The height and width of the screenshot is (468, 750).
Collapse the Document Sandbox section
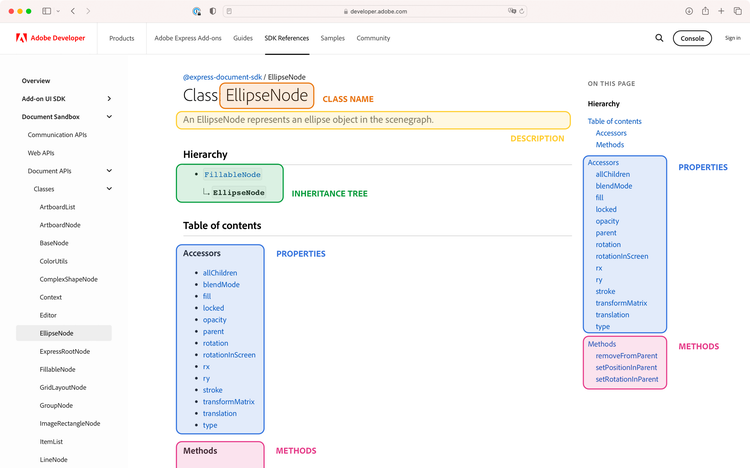tap(109, 116)
